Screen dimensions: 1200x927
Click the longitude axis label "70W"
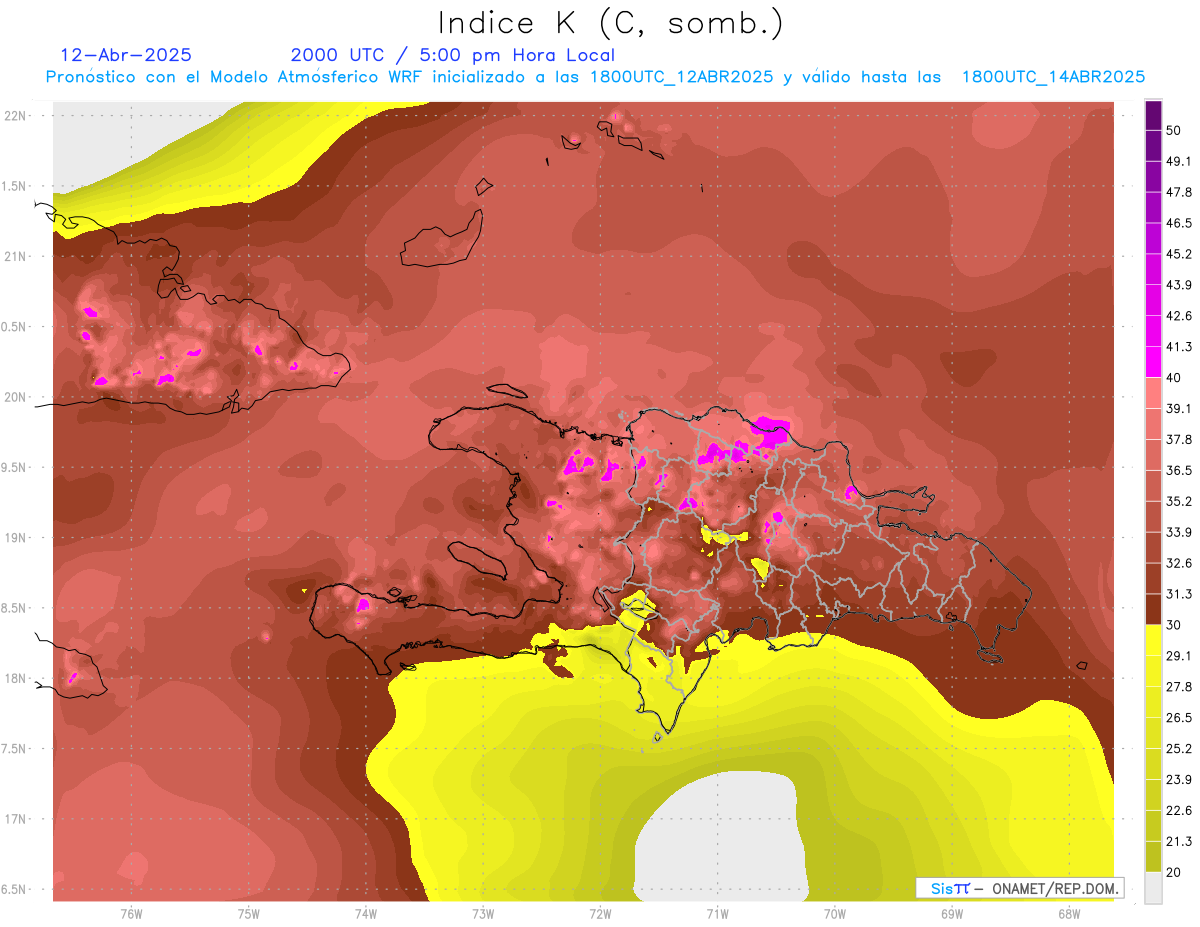[835, 914]
